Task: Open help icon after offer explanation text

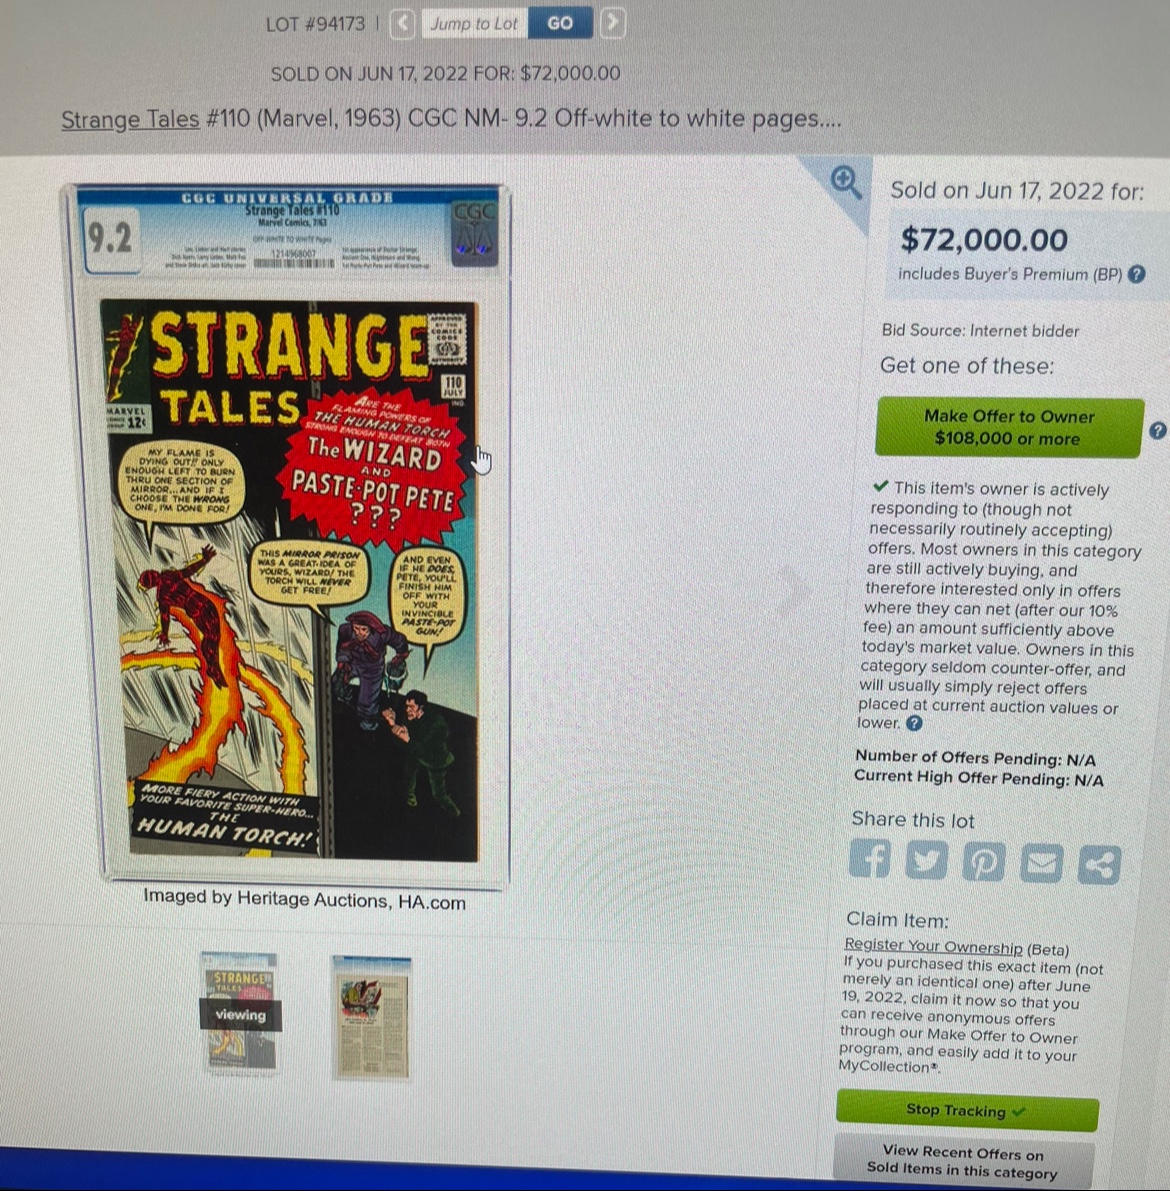Action: tap(915, 723)
